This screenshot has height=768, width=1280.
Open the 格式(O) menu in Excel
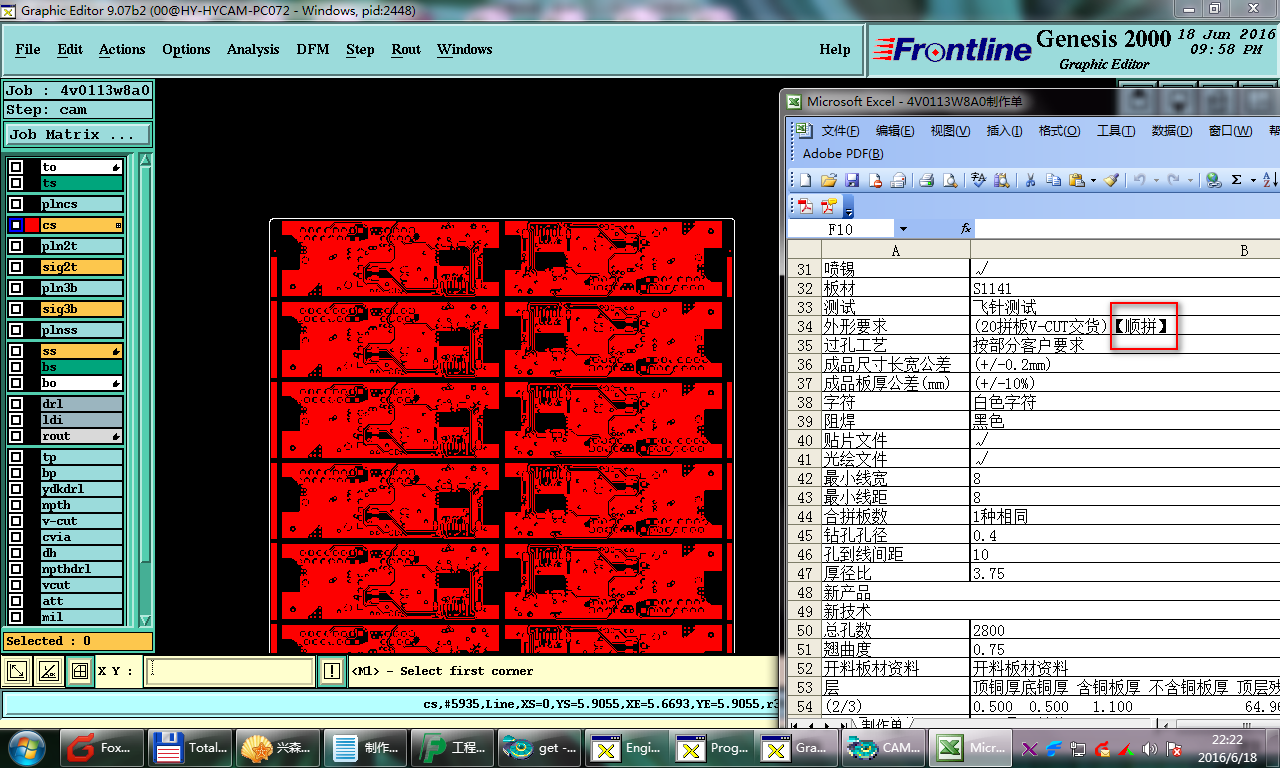click(x=1059, y=131)
